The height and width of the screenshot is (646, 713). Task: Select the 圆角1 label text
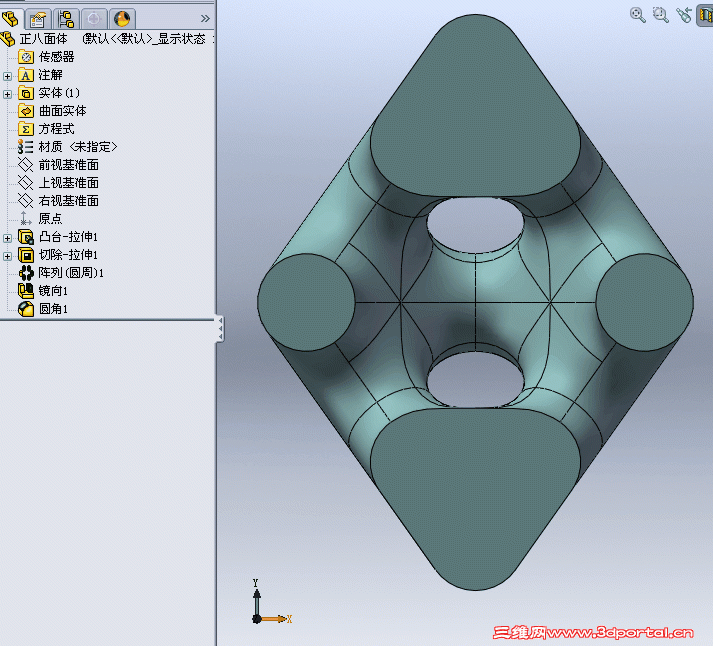[x=53, y=309]
